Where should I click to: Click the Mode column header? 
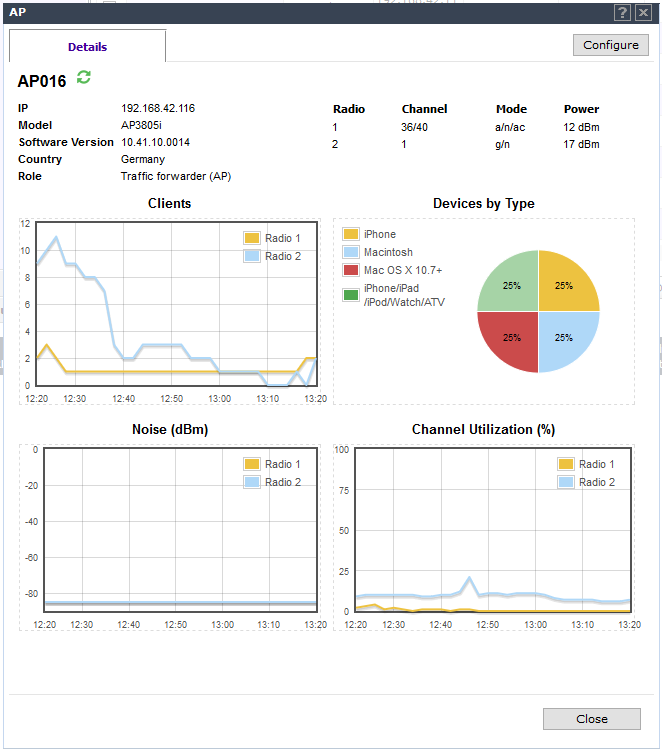click(x=511, y=109)
